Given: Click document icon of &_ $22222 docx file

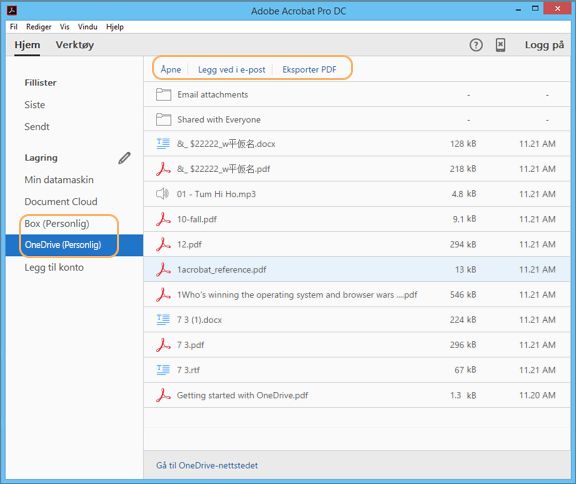Looking at the screenshot, I should coord(163,144).
